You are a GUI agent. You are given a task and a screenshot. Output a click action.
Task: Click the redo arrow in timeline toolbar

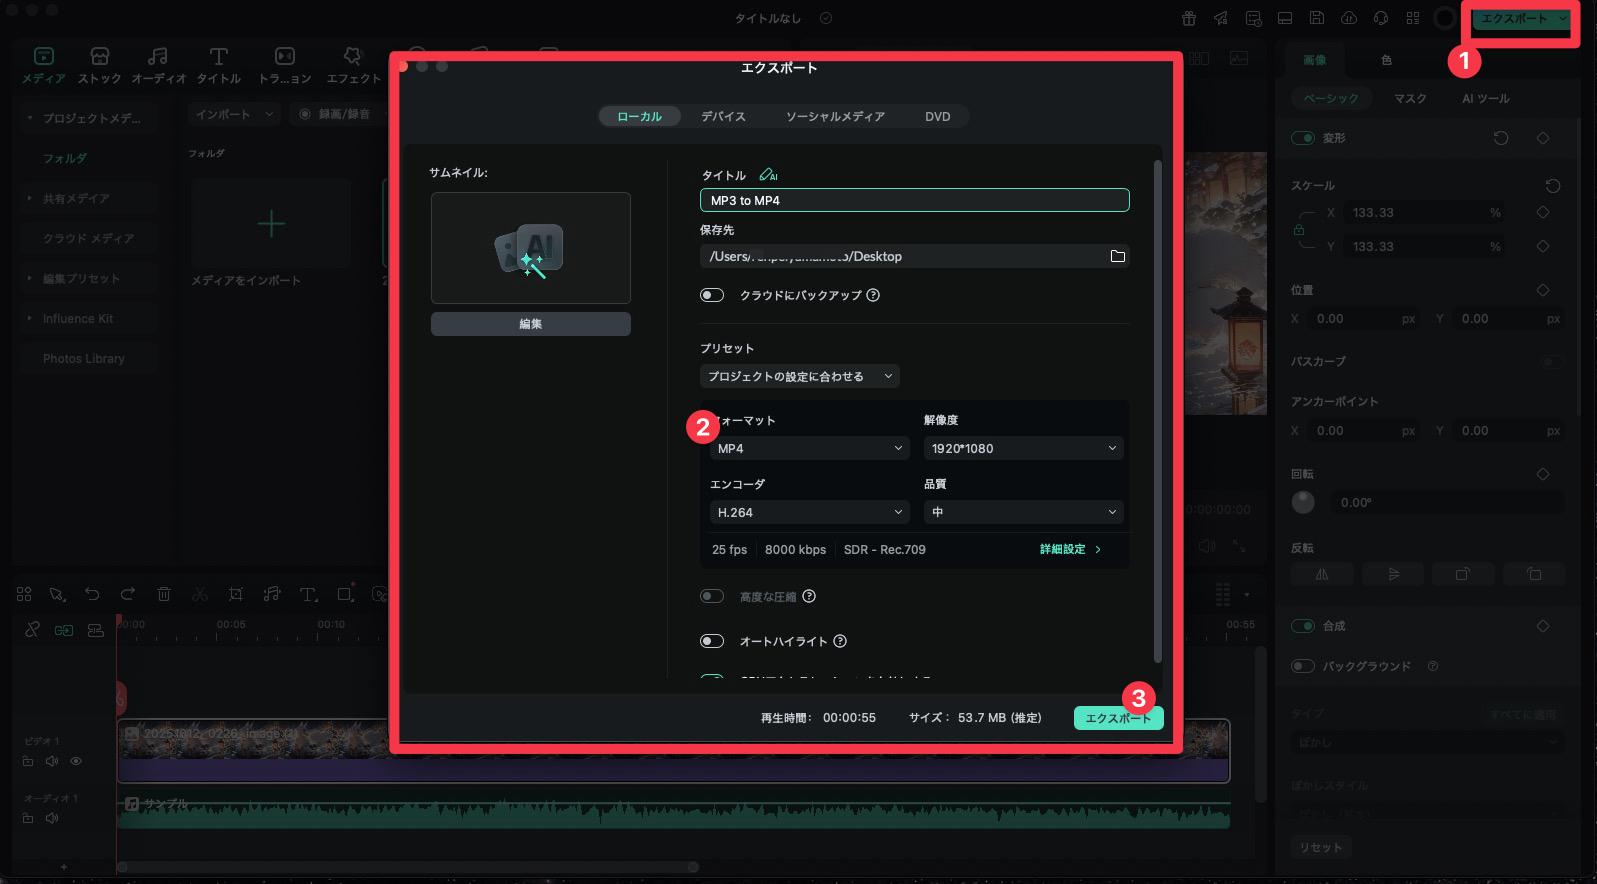coord(128,594)
